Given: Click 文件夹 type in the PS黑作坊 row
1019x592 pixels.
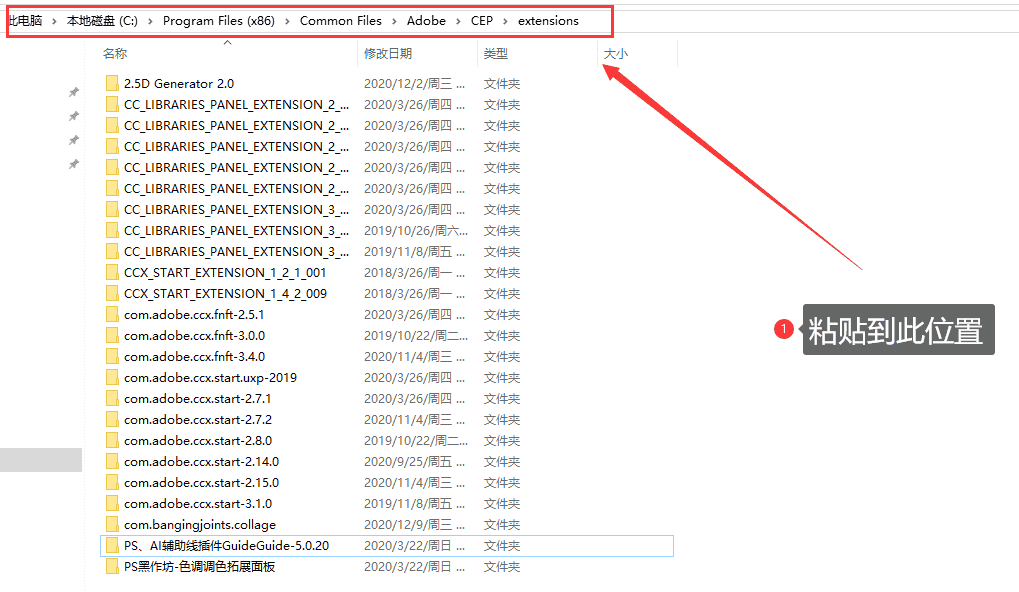Looking at the screenshot, I should (502, 567).
